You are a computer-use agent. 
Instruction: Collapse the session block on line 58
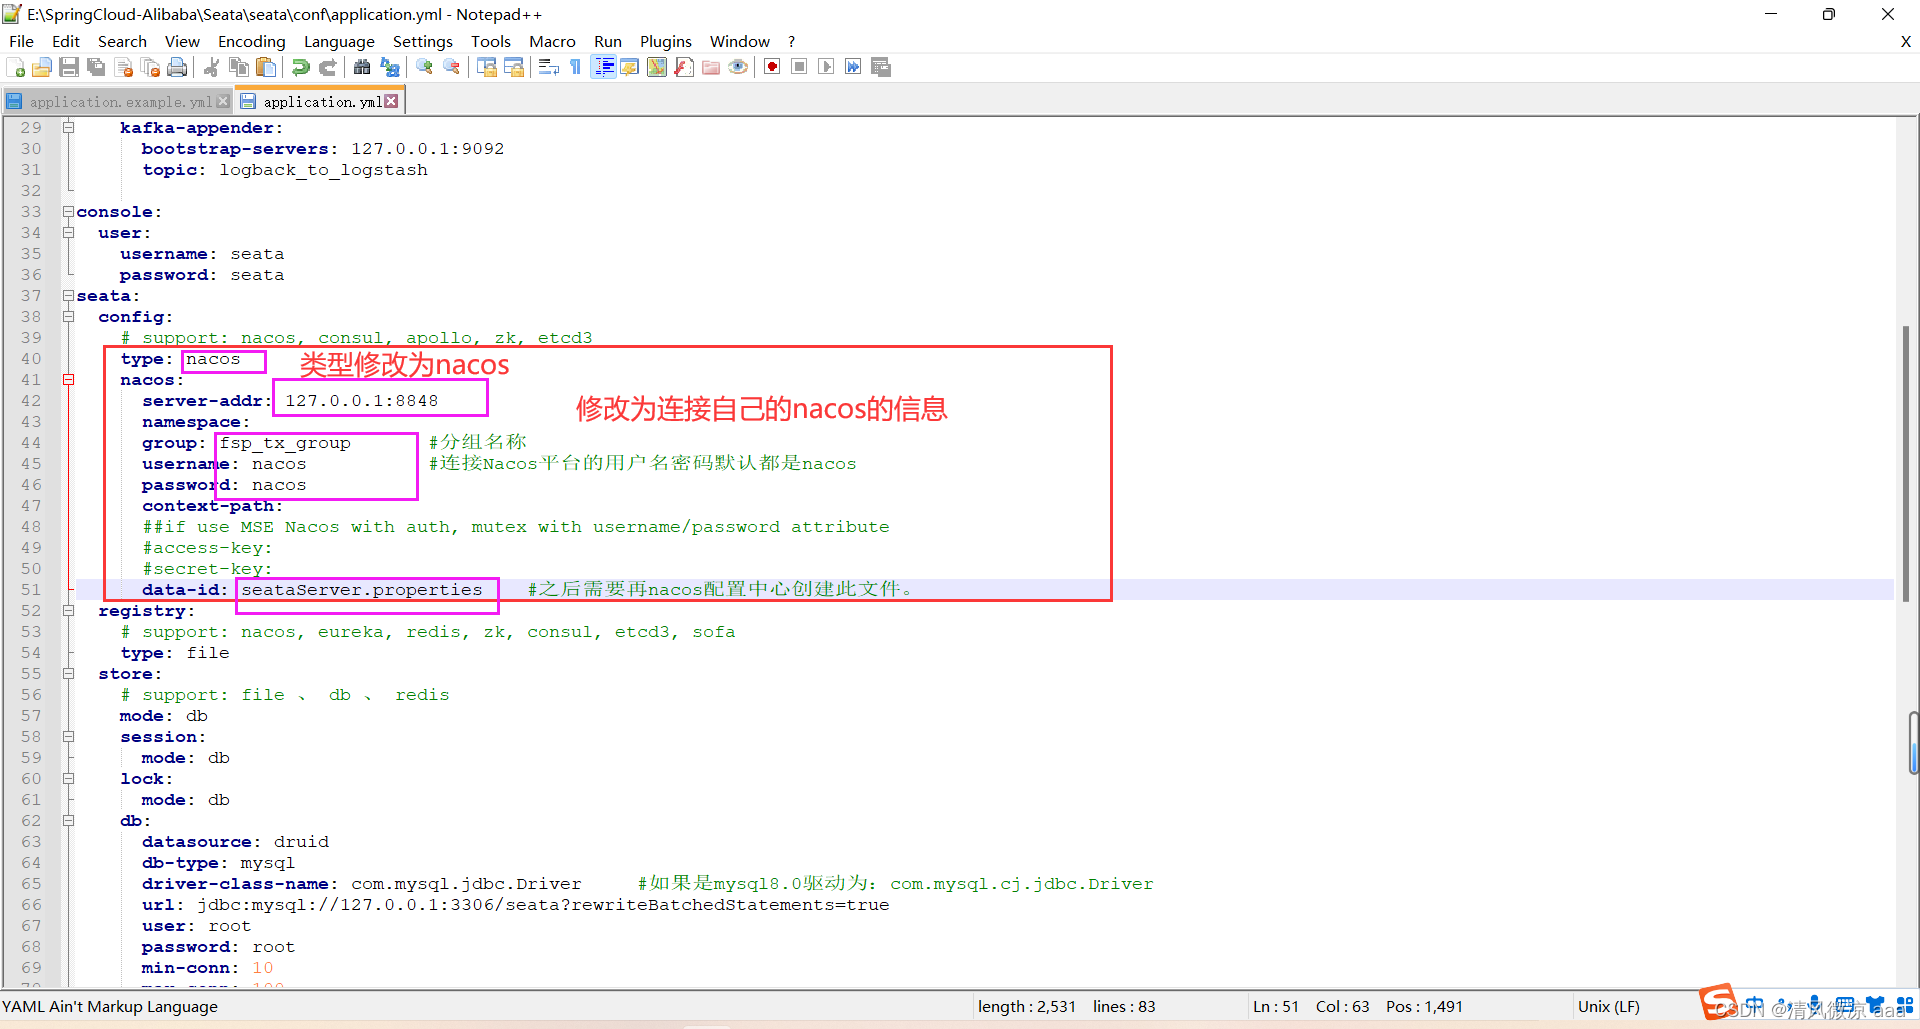[x=69, y=737]
